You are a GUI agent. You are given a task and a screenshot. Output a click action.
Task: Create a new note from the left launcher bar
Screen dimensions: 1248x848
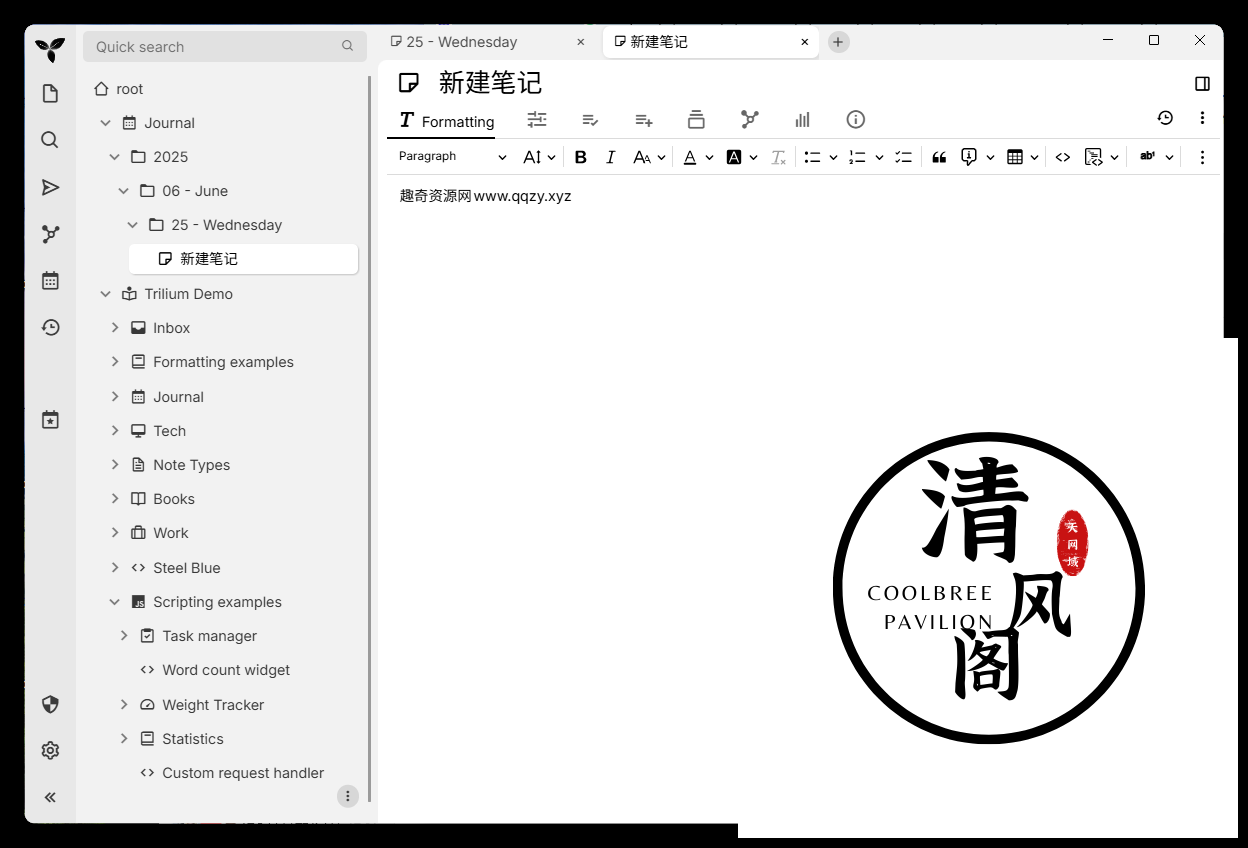click(x=50, y=94)
